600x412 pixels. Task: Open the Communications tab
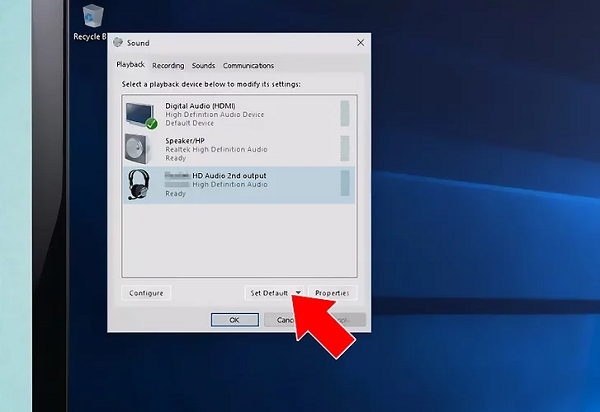(248, 66)
